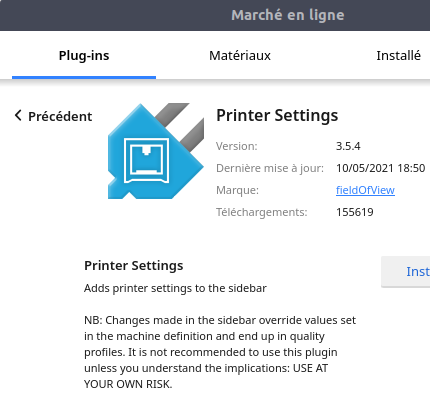Switch to the Plug-ins tab

point(84,56)
